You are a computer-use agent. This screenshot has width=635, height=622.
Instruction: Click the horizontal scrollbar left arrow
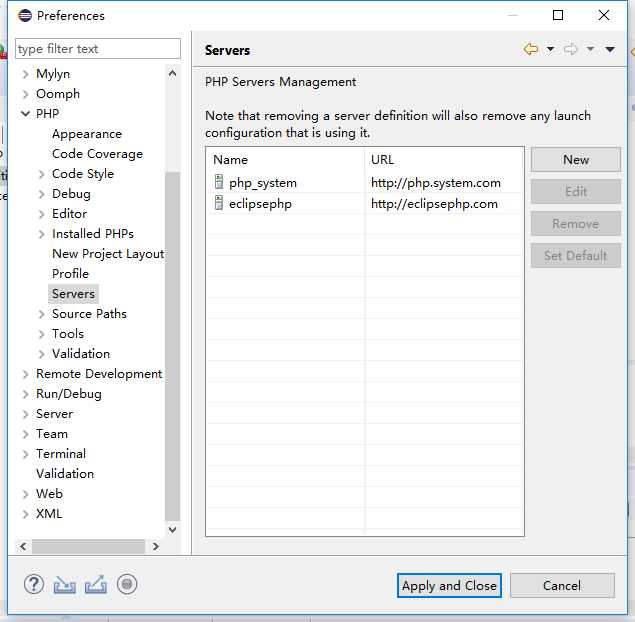(x=23, y=546)
